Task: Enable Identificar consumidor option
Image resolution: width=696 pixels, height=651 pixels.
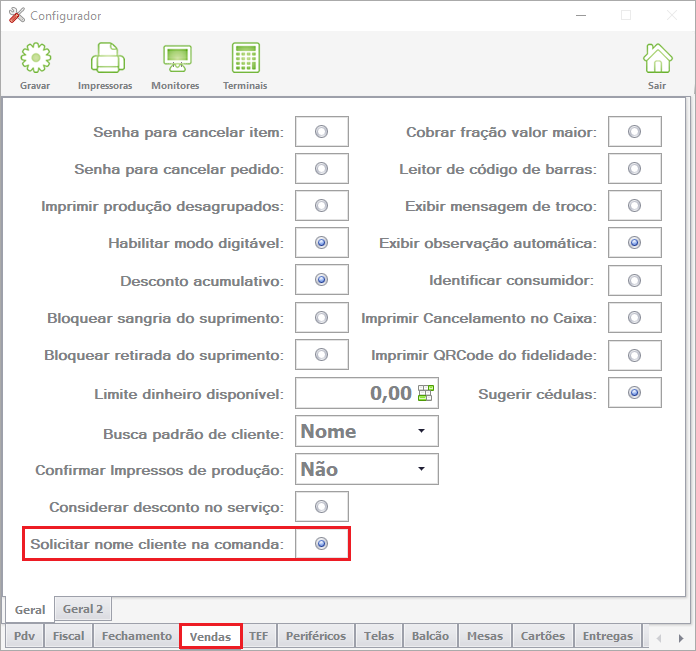Action: pos(634,280)
